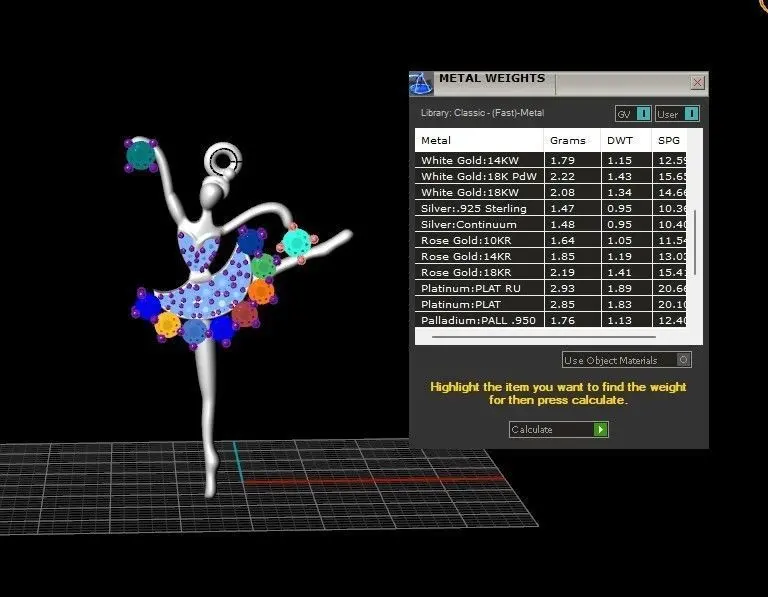This screenshot has height=597, width=768.
Task: Click the Calculate button
Action: tap(558, 430)
